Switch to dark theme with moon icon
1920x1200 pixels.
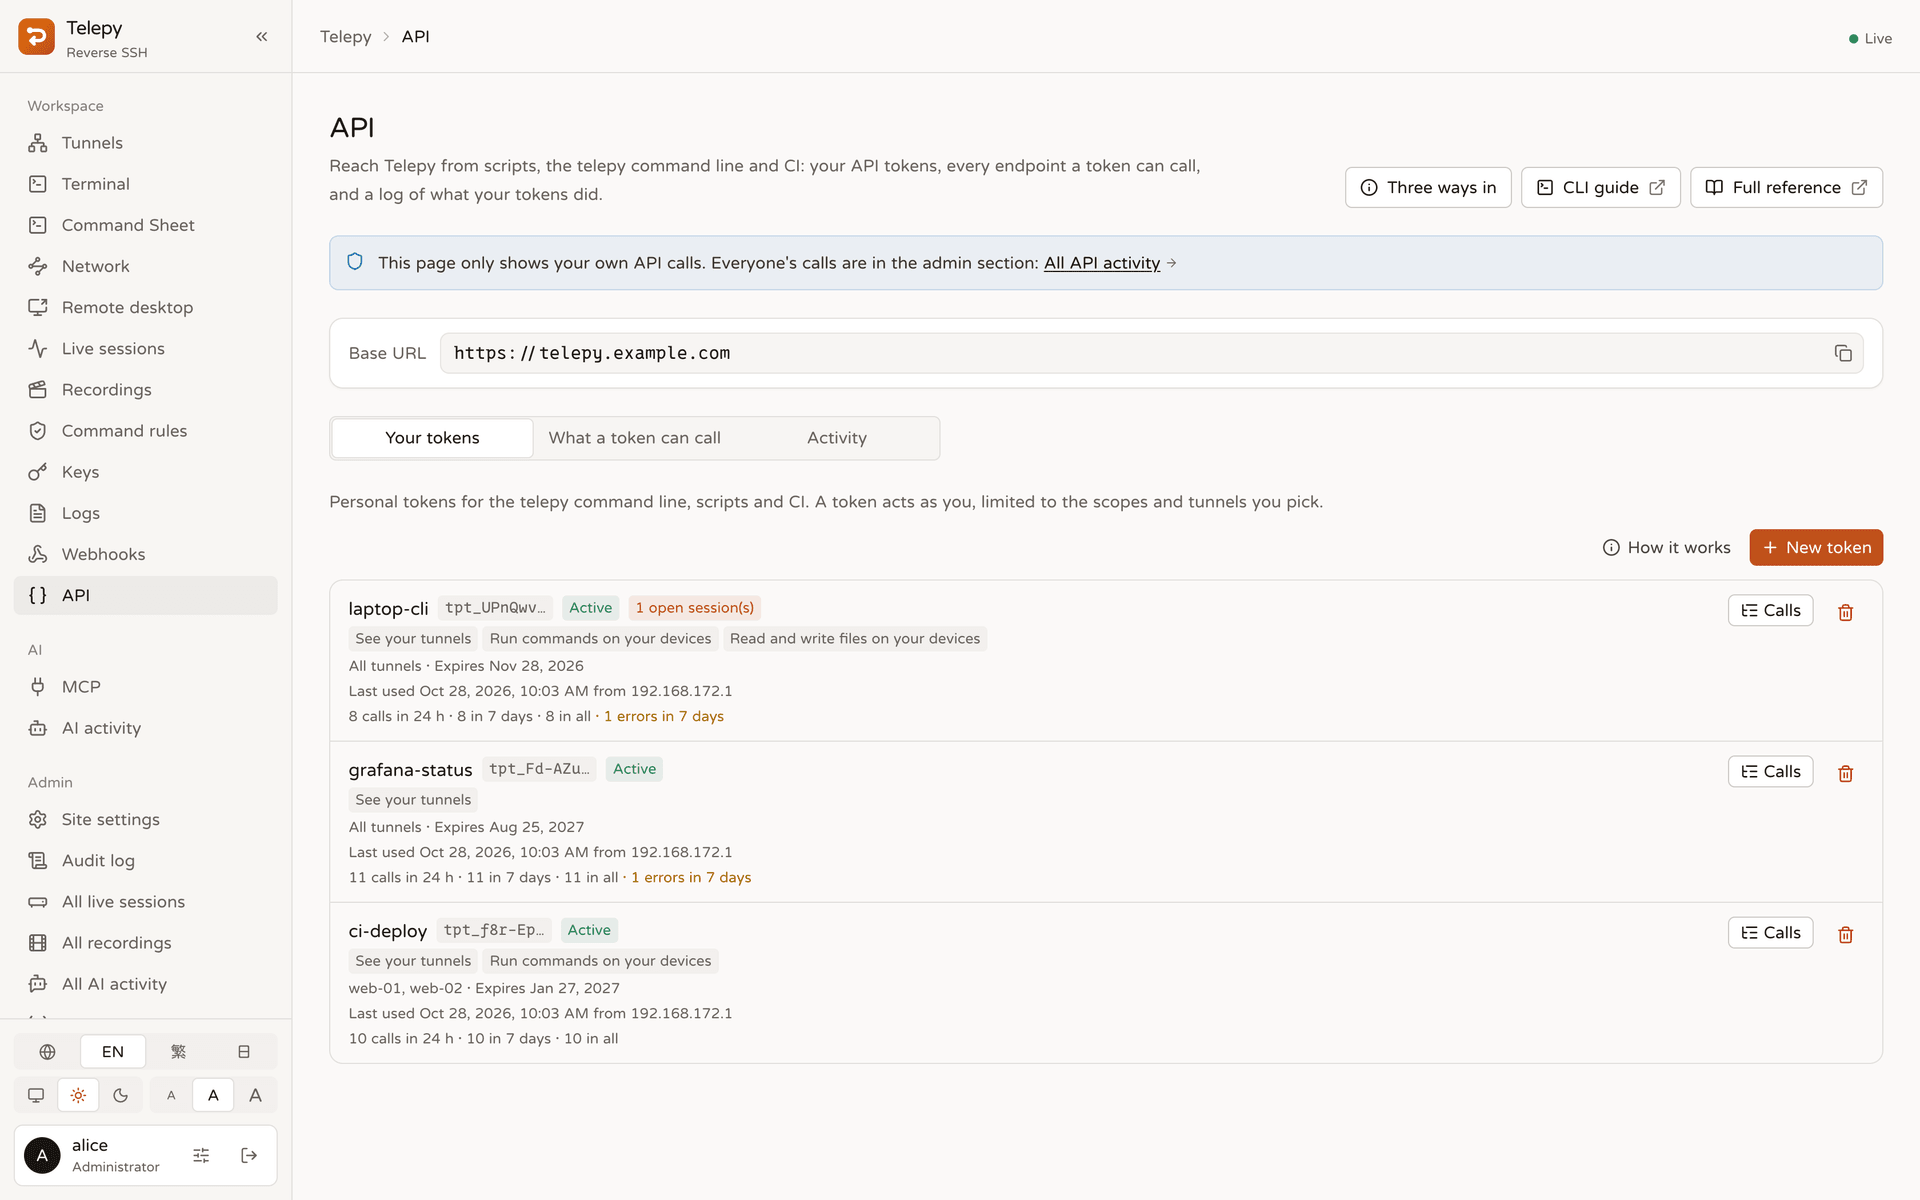[121, 1095]
